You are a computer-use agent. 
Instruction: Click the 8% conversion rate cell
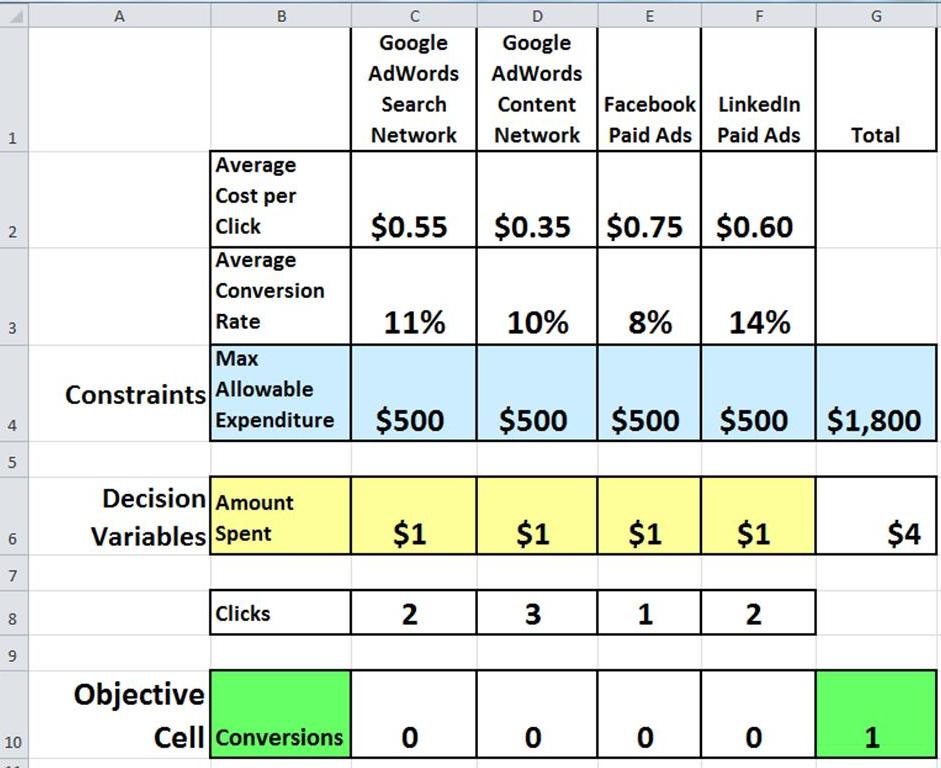point(649,296)
